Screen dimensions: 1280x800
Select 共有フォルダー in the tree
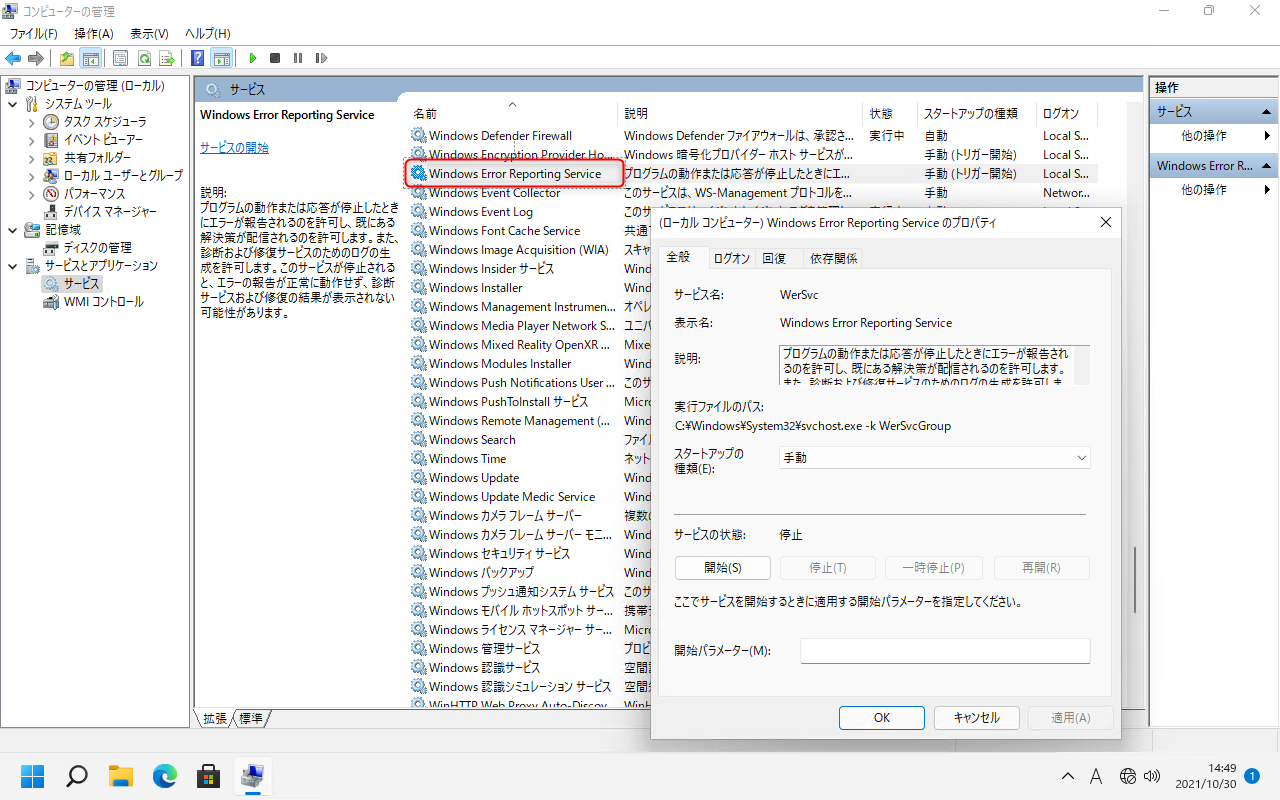click(97, 158)
